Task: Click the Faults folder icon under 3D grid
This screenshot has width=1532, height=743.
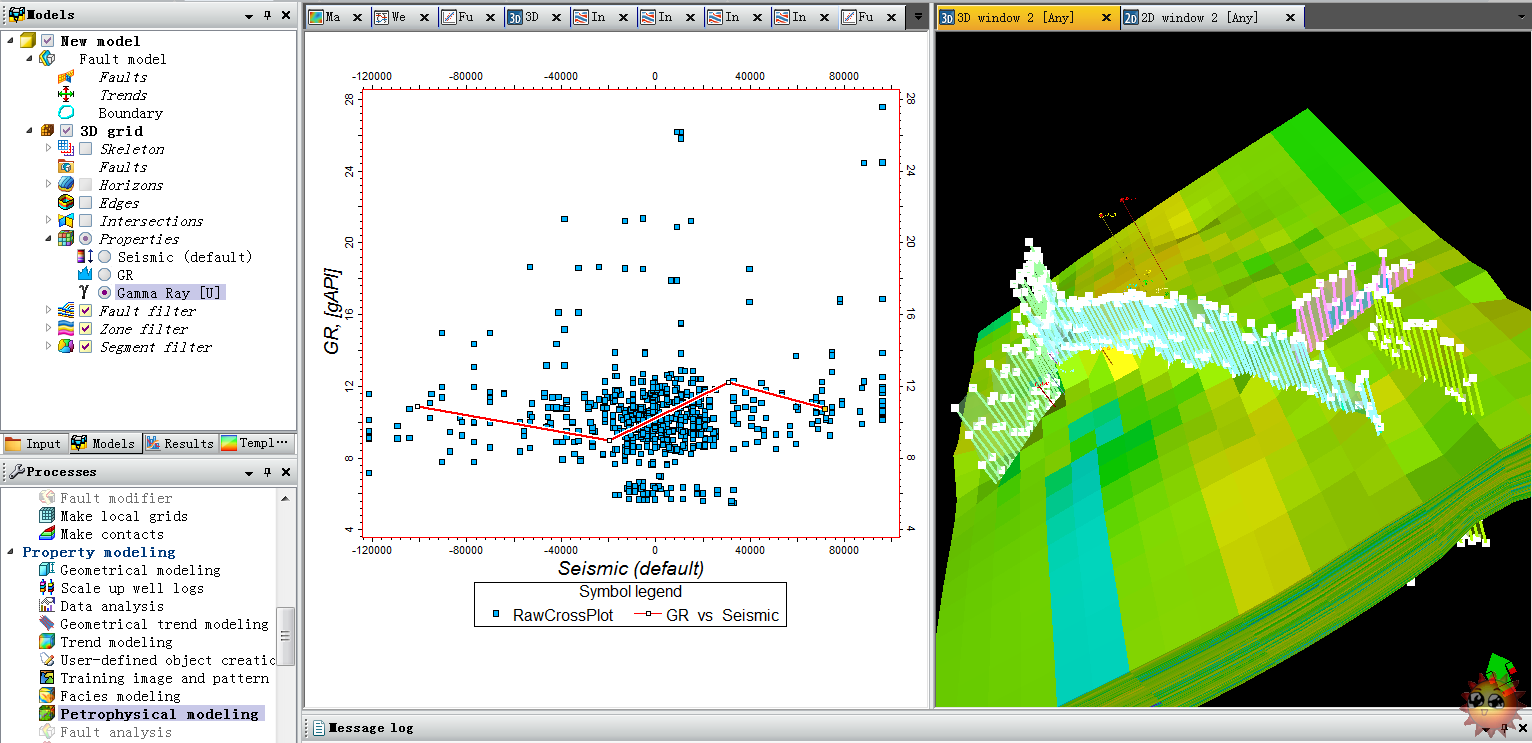Action: 66,167
